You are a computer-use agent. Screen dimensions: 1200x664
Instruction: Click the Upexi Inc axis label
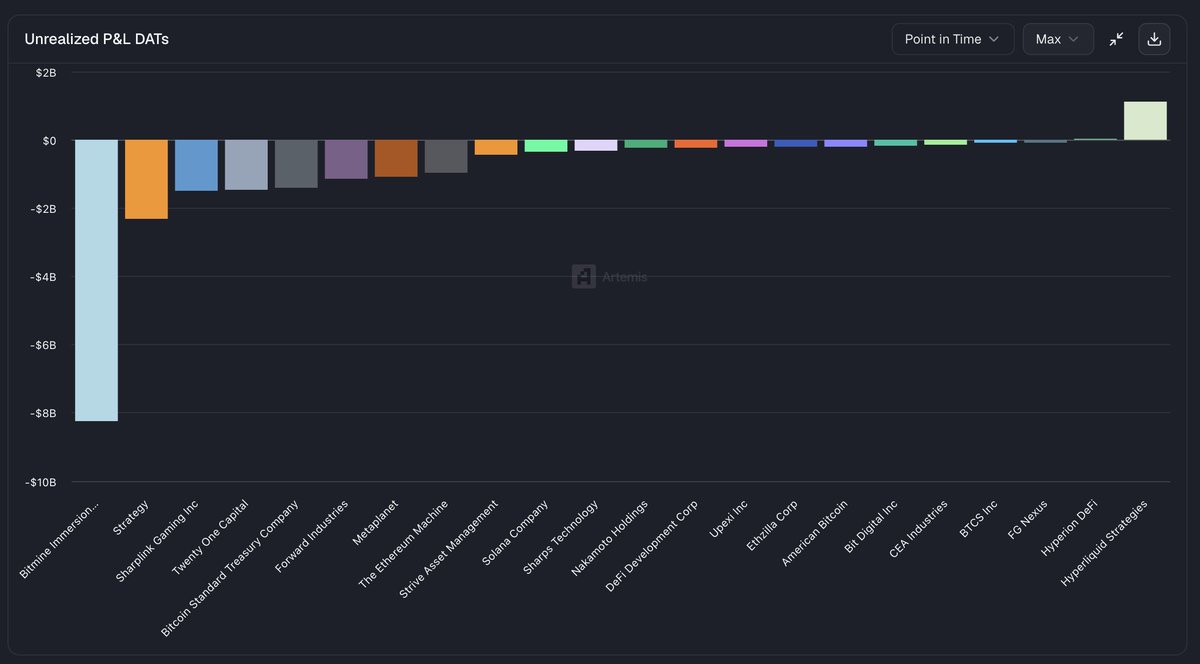click(x=728, y=520)
